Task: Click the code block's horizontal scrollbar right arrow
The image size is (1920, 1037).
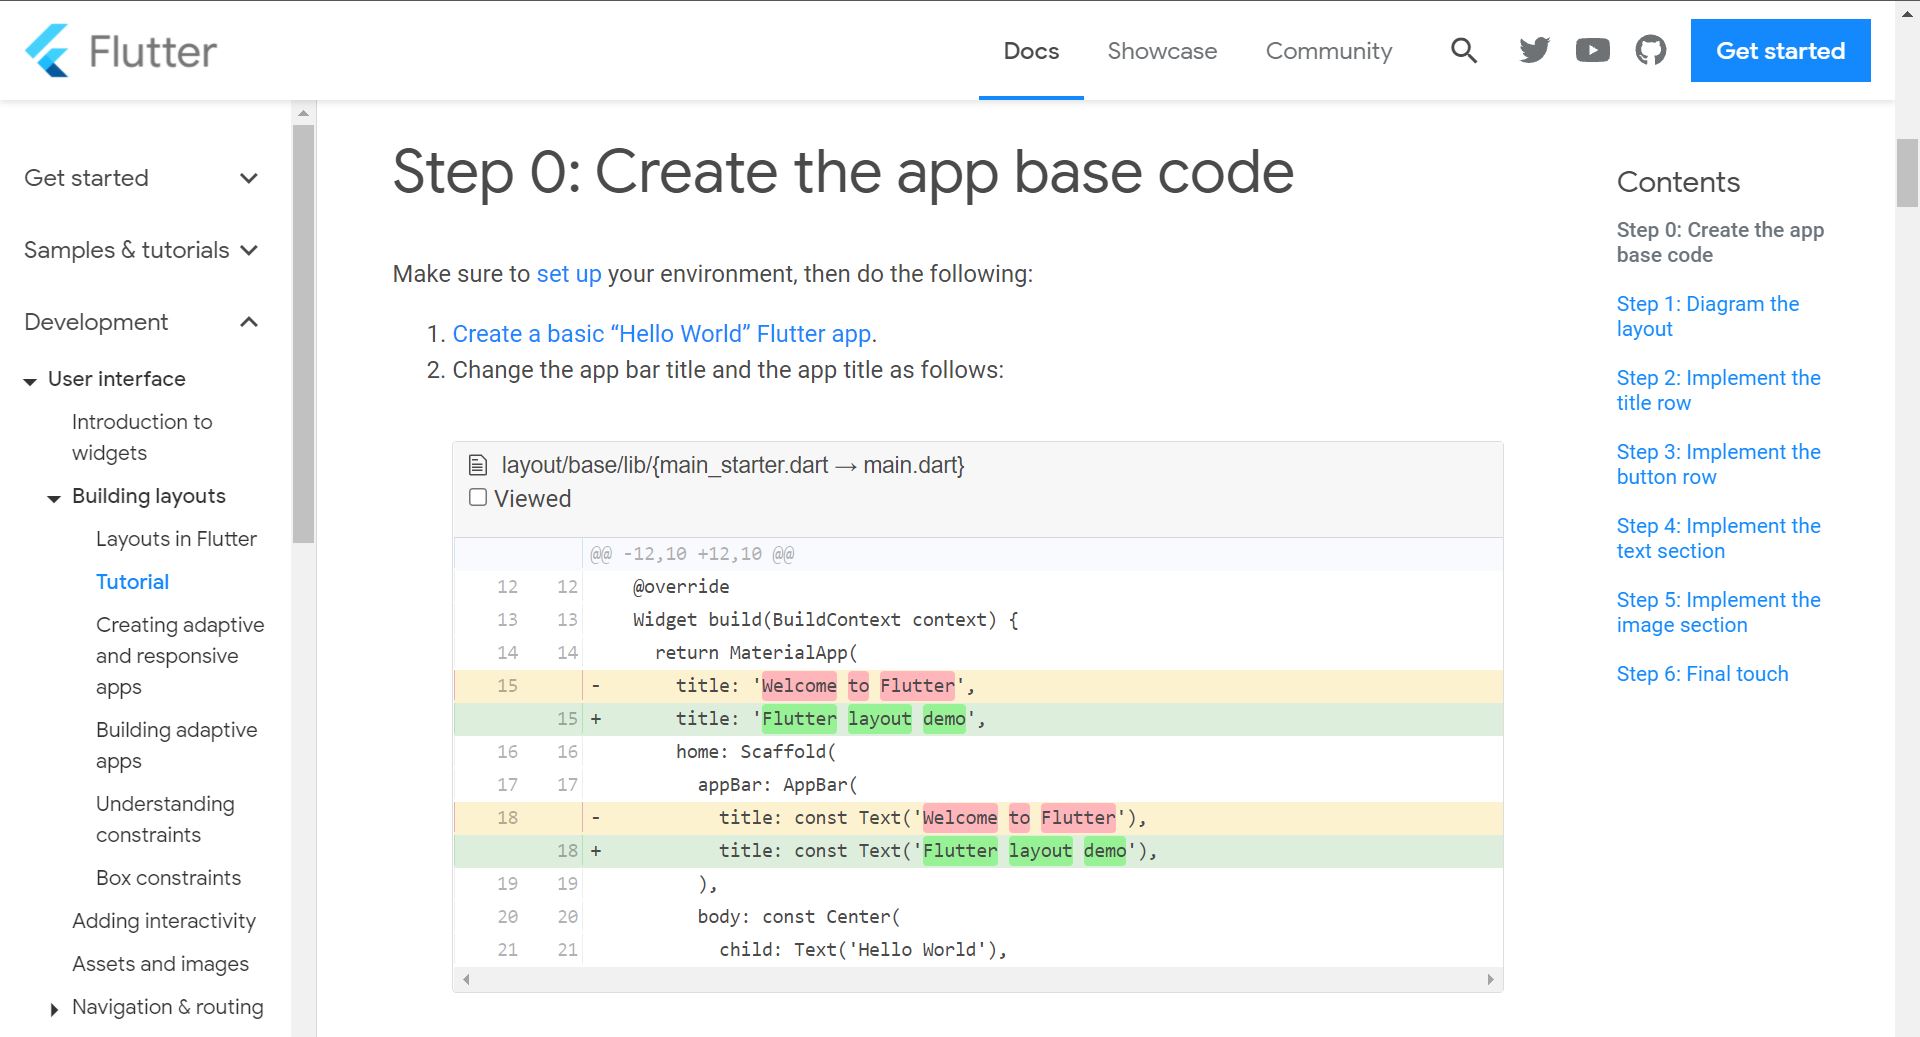Action: (1489, 980)
